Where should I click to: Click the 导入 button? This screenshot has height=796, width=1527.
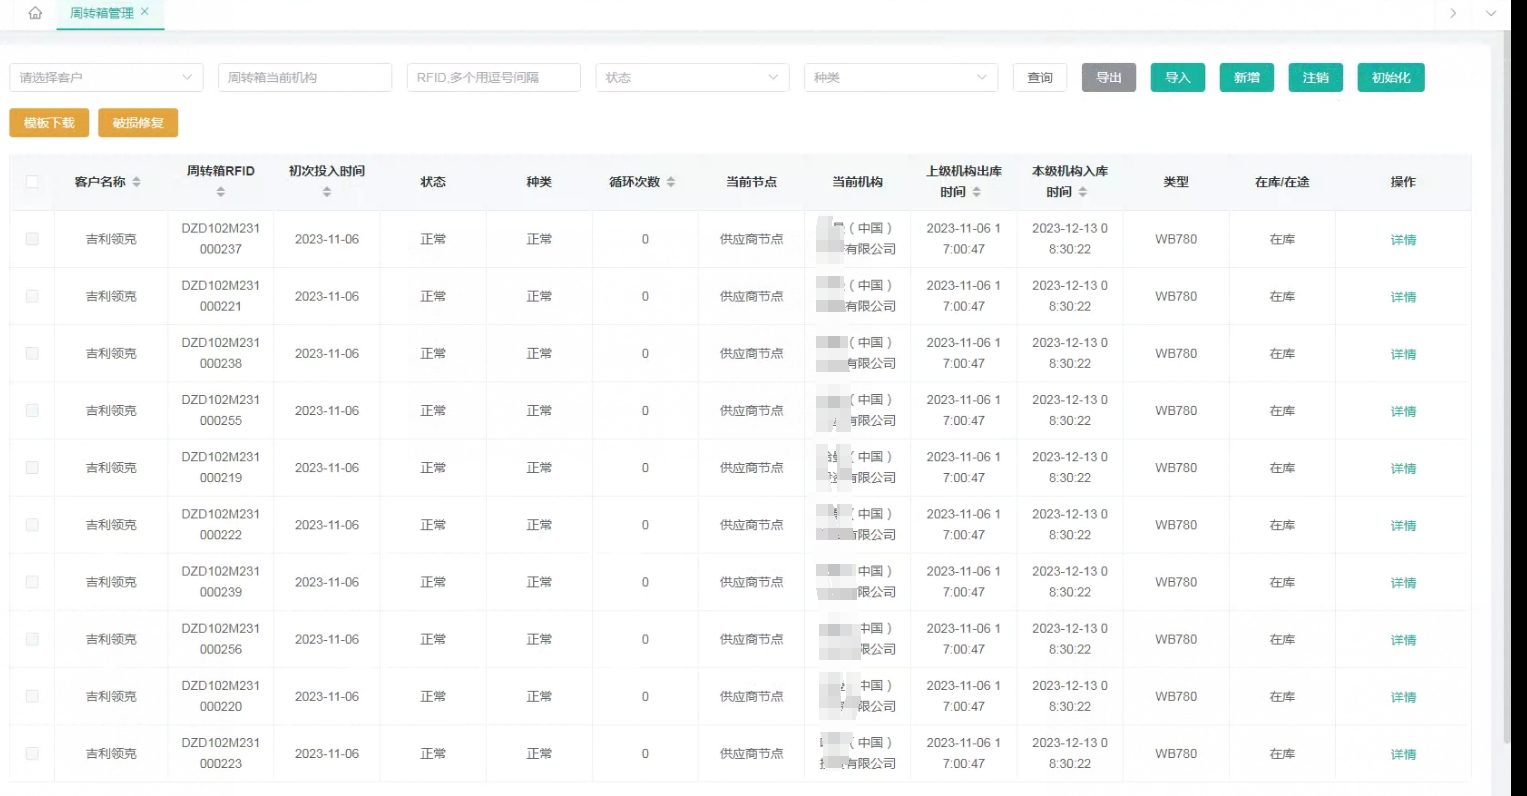point(1178,77)
